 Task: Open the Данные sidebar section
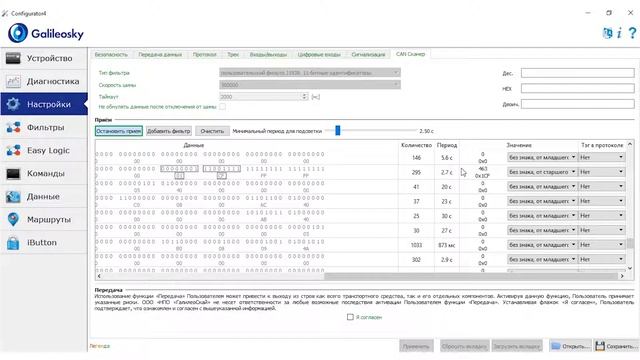pyautogui.click(x=44, y=196)
